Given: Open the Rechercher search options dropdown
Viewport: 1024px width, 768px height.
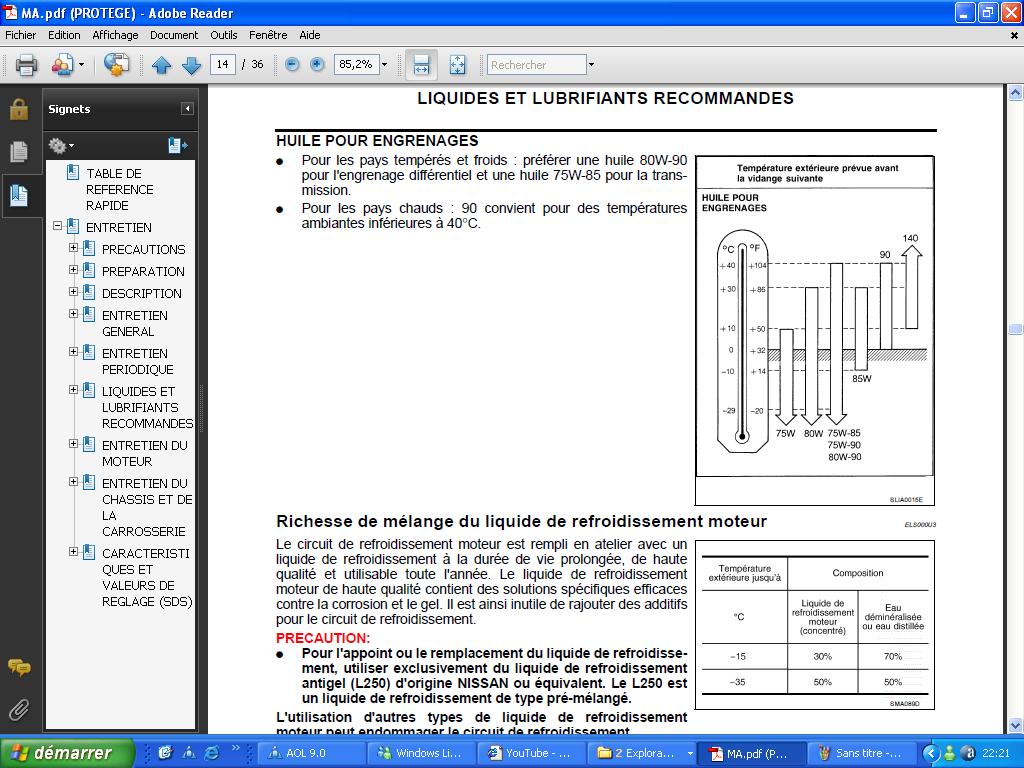Looking at the screenshot, I should pos(591,65).
